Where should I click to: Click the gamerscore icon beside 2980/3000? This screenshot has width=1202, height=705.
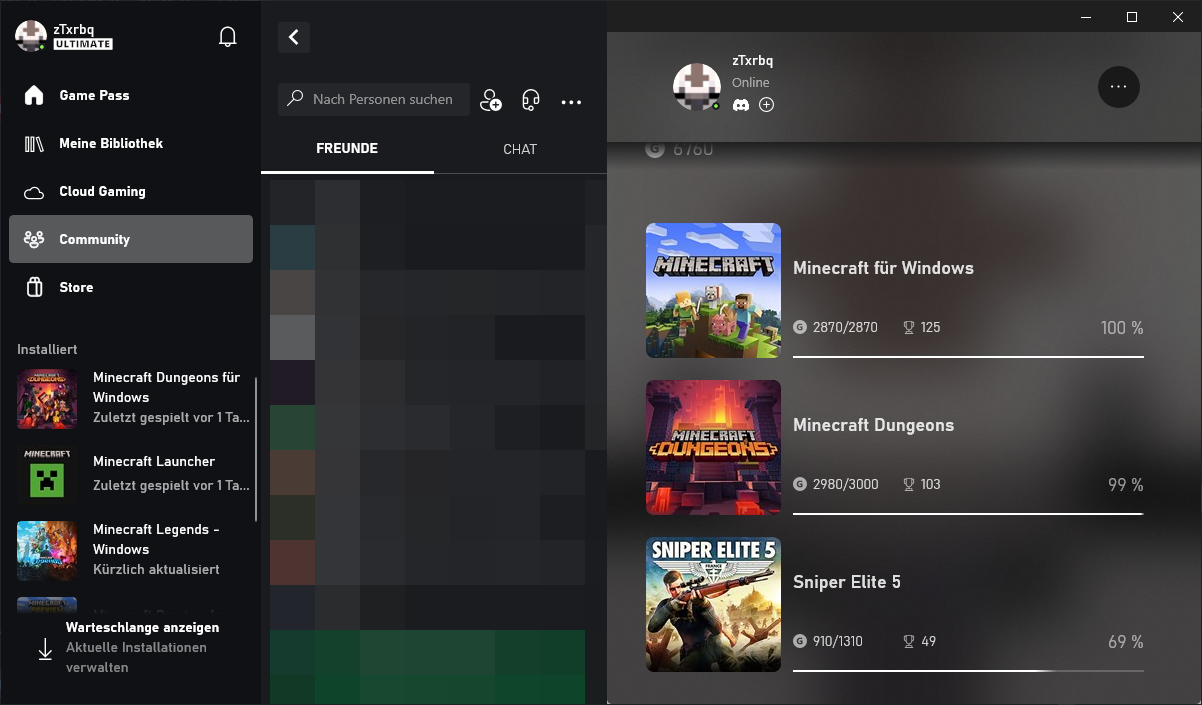800,484
